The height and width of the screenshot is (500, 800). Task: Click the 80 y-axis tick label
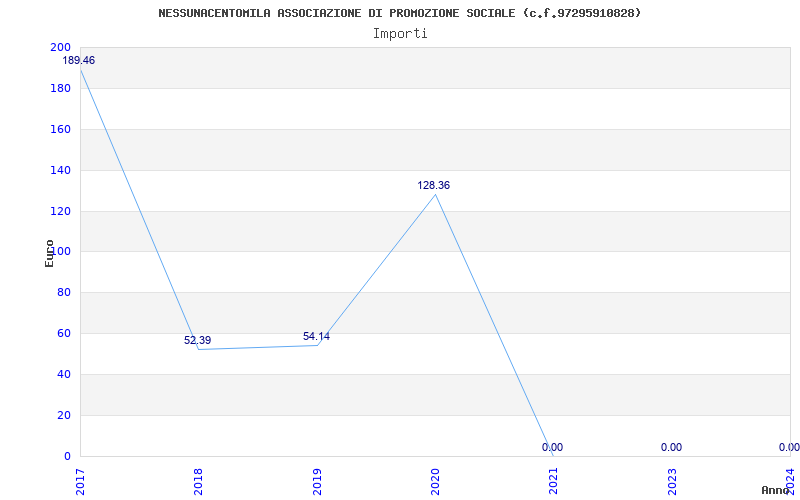(x=64, y=292)
